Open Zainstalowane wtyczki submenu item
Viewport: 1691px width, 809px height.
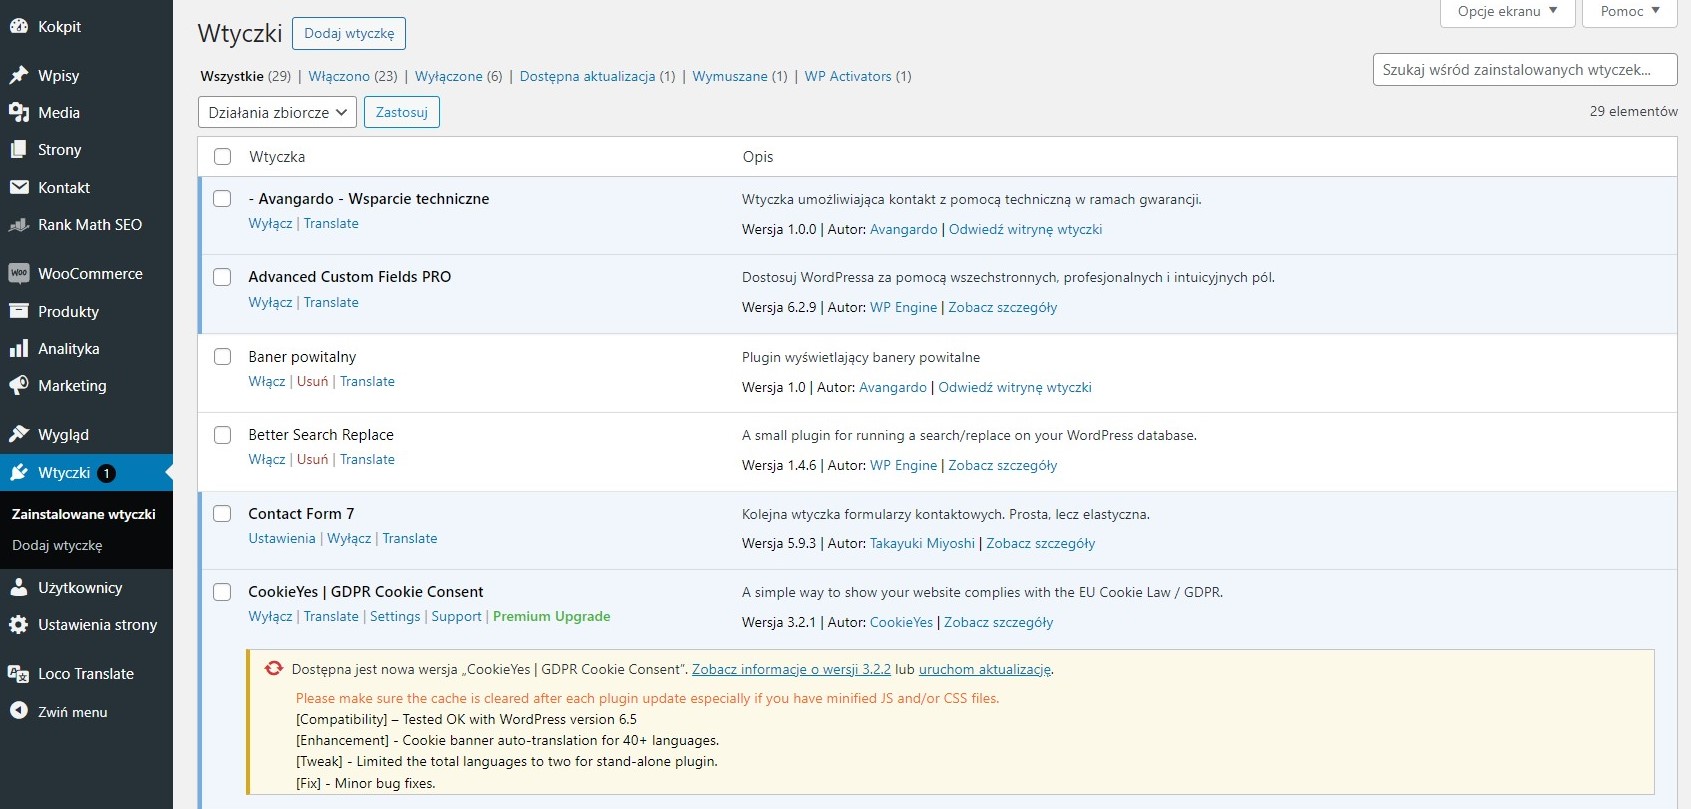84,514
